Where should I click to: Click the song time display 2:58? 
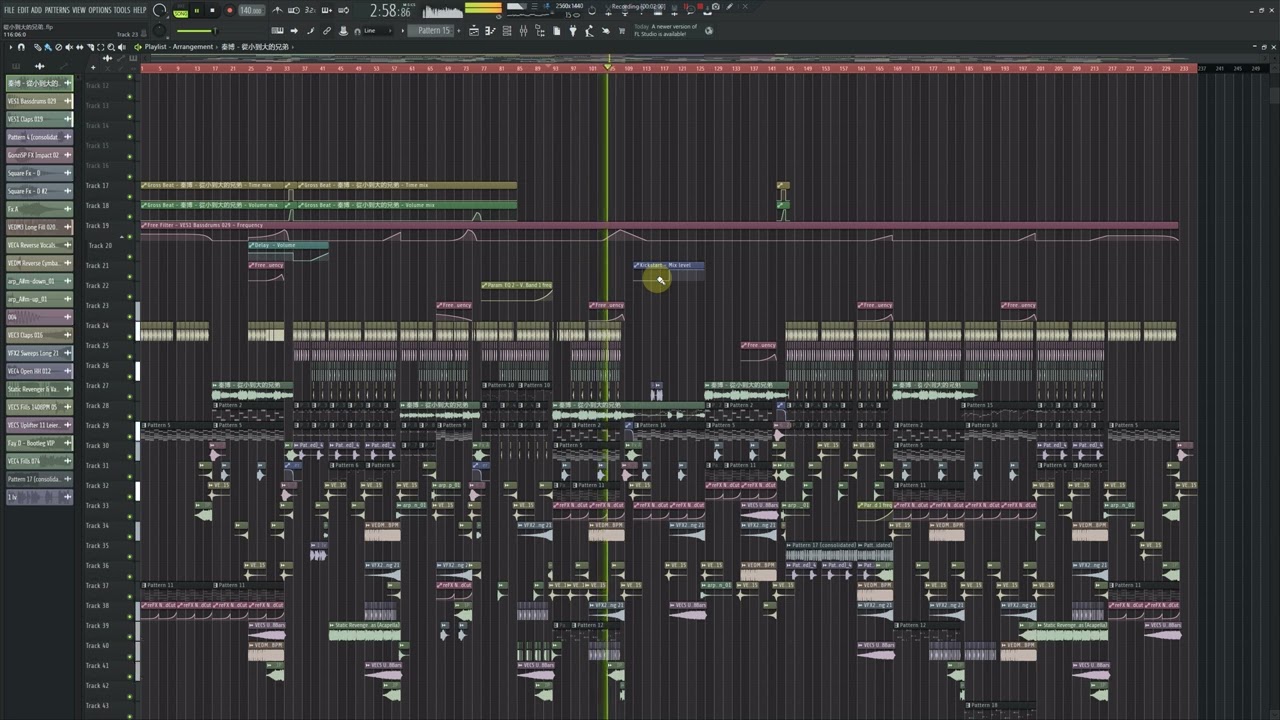tap(389, 11)
